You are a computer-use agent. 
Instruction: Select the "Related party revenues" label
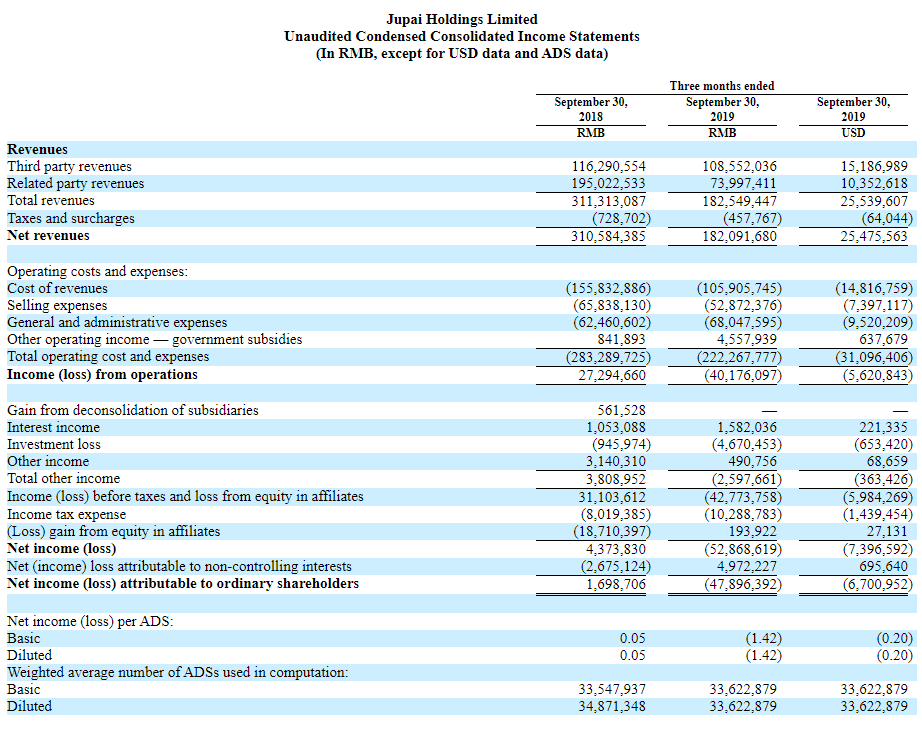point(75,184)
